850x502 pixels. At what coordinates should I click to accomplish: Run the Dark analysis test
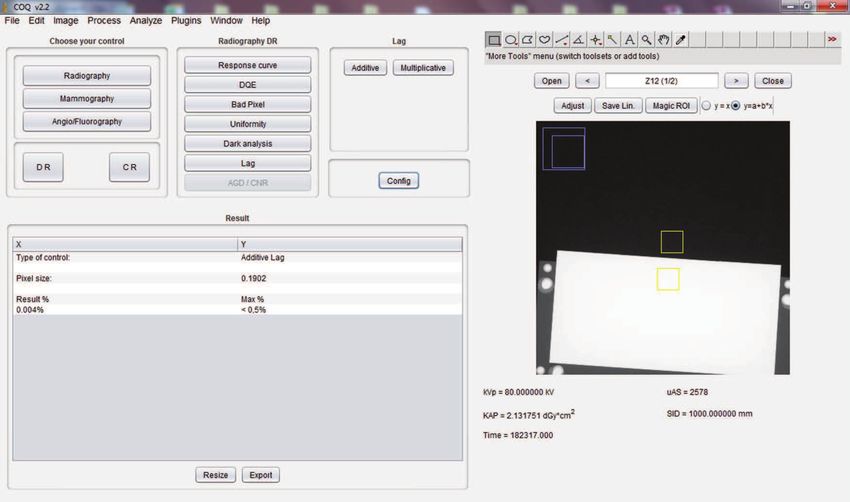coord(248,144)
